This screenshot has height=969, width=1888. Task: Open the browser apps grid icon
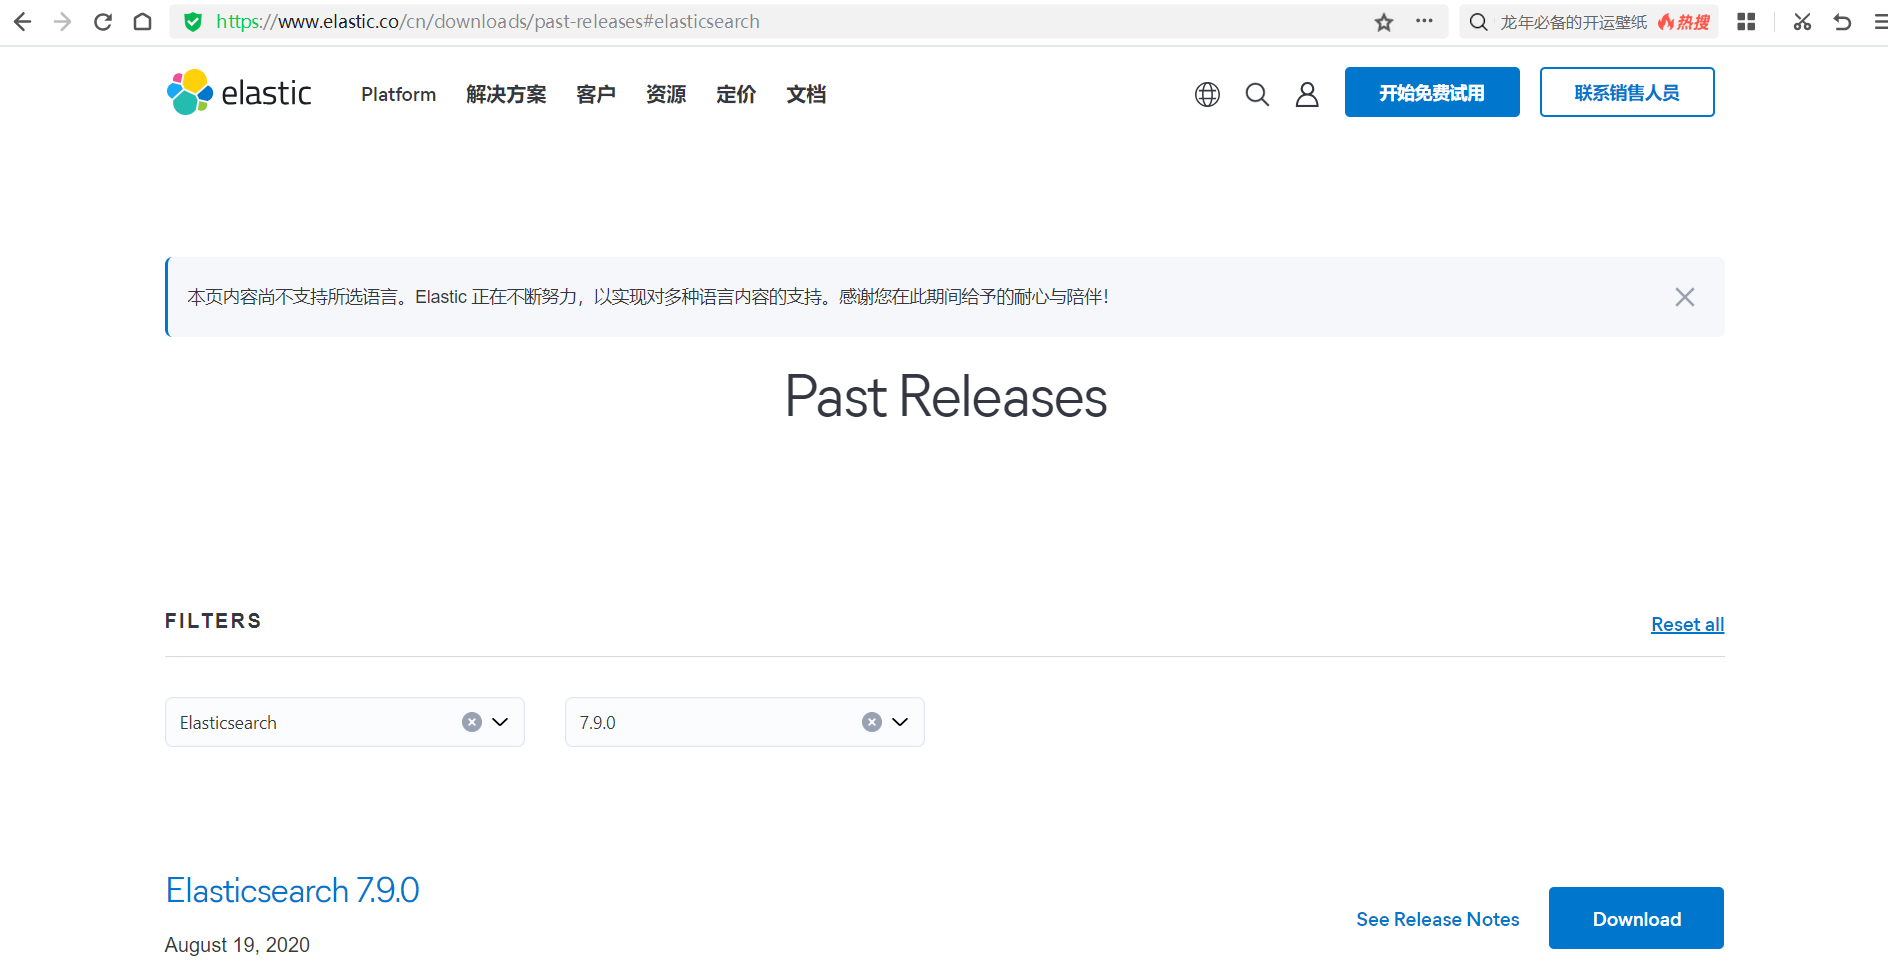pos(1746,22)
